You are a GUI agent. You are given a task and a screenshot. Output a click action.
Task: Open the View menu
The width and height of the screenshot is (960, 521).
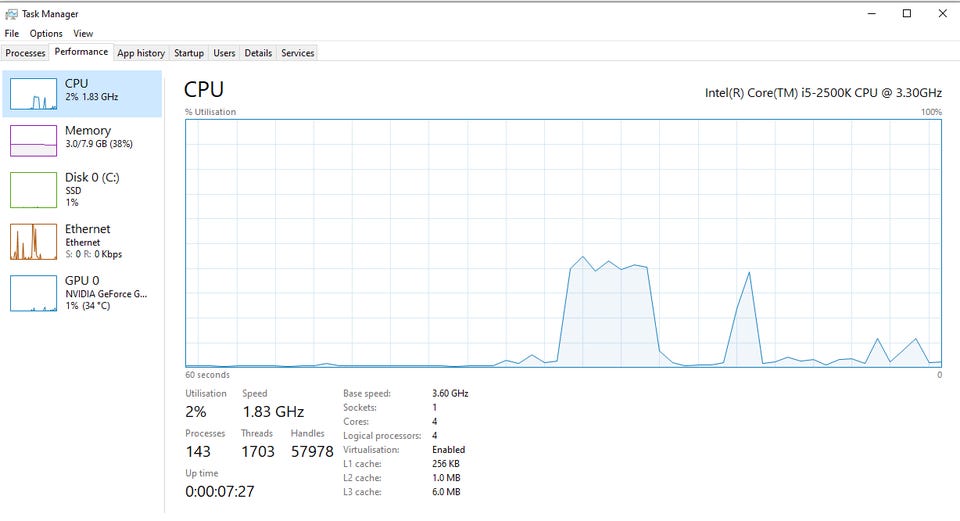click(83, 33)
